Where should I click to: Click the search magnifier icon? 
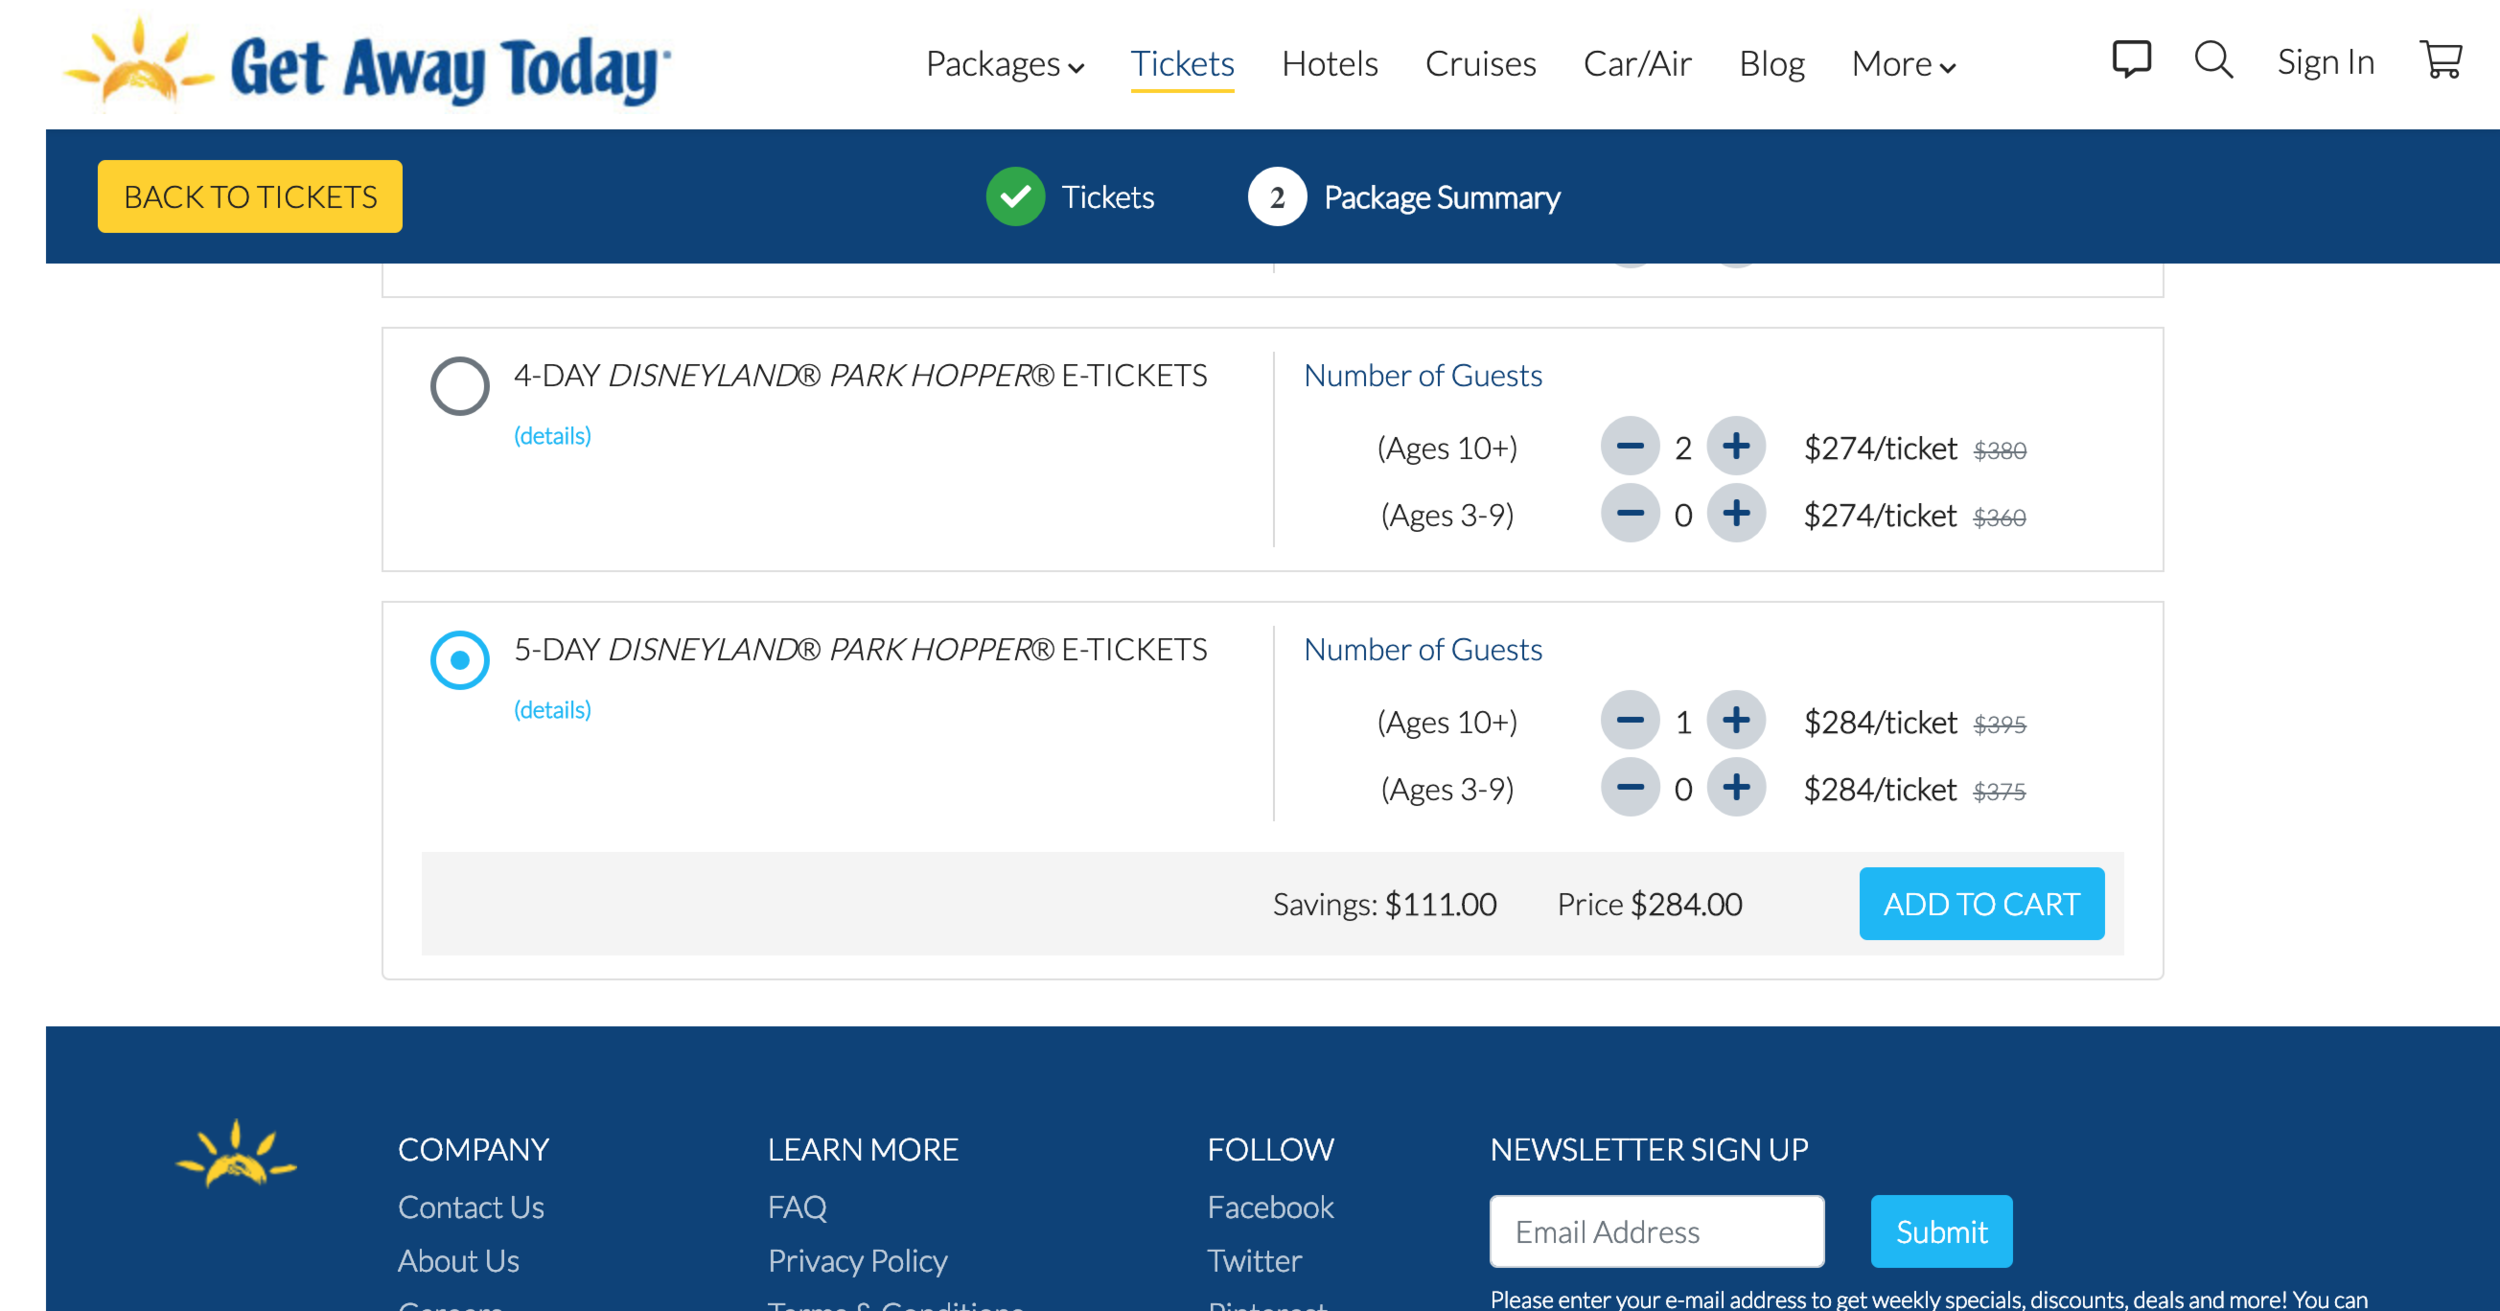pyautogui.click(x=2213, y=61)
